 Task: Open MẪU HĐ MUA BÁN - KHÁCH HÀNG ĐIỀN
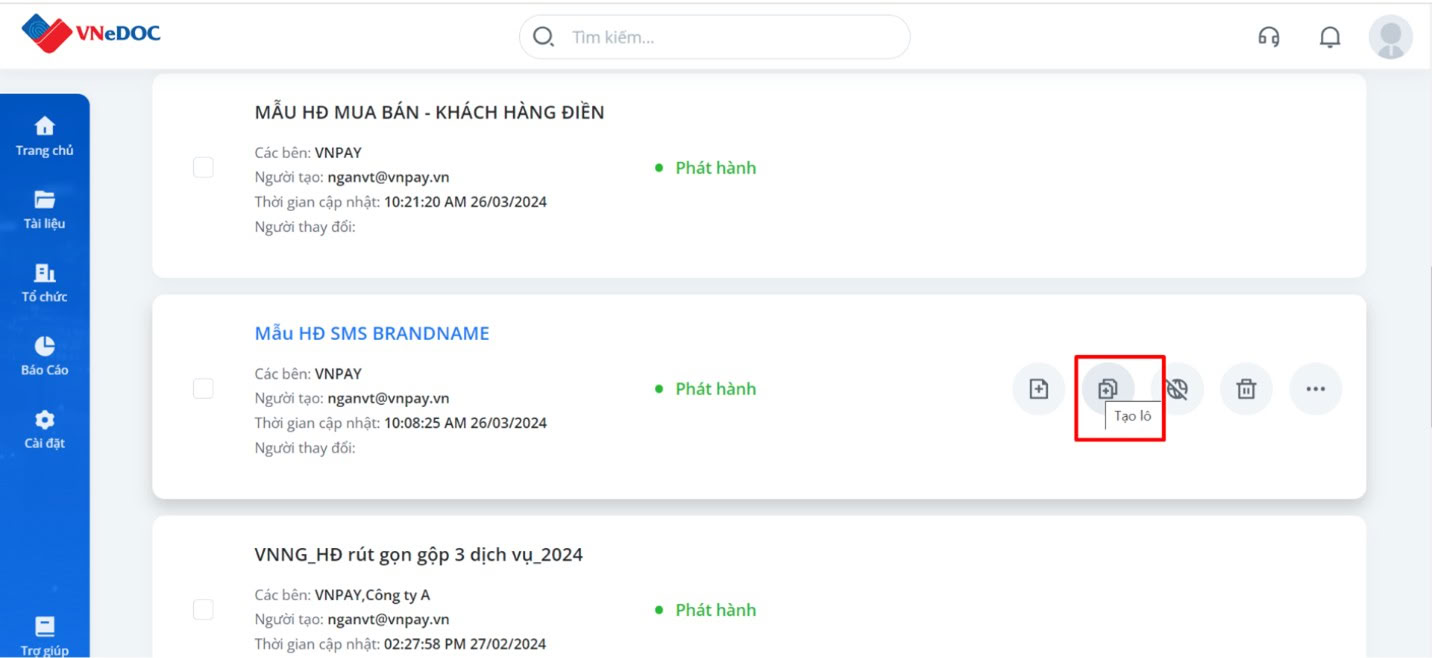pyautogui.click(x=430, y=112)
